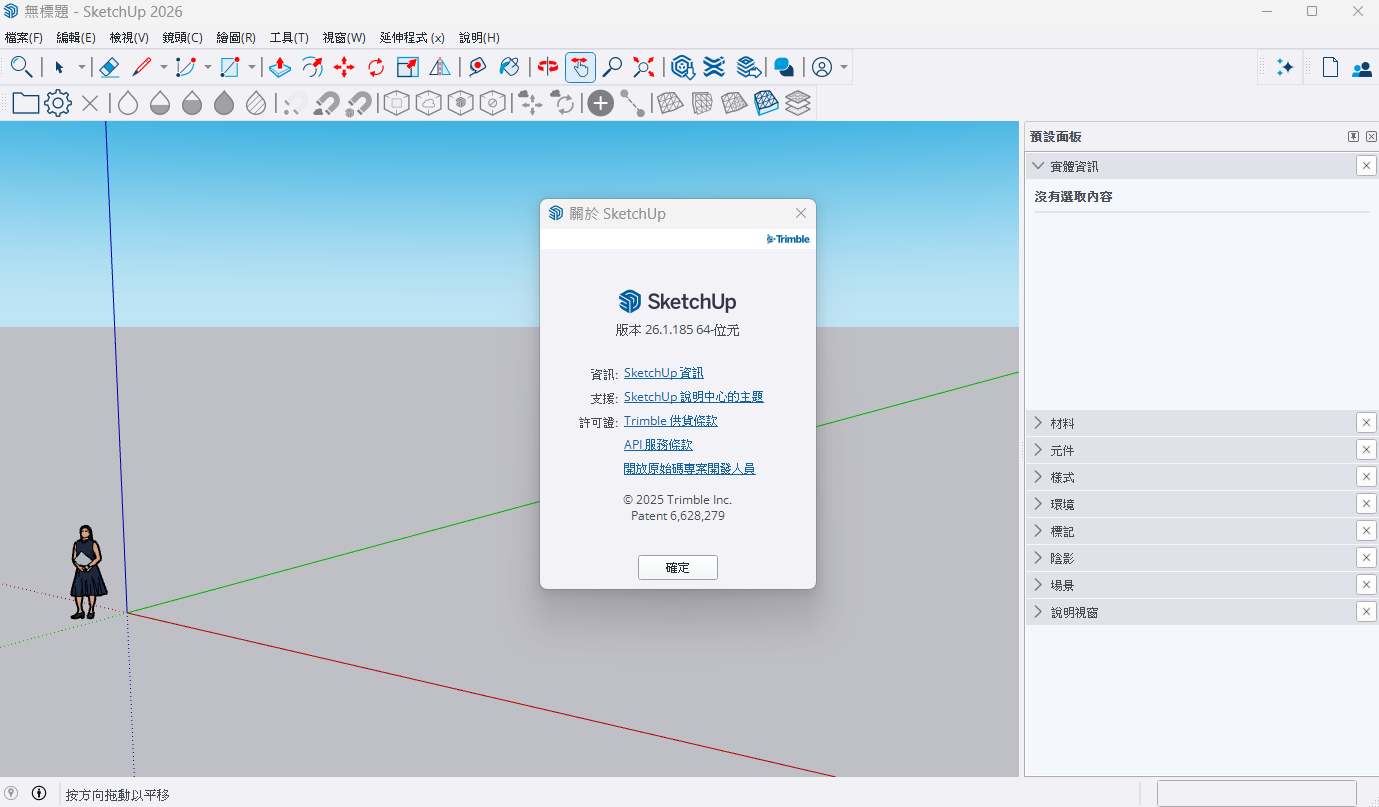This screenshot has width=1379, height=807.
Task: Expand the 環境 panel section
Action: 1038,504
